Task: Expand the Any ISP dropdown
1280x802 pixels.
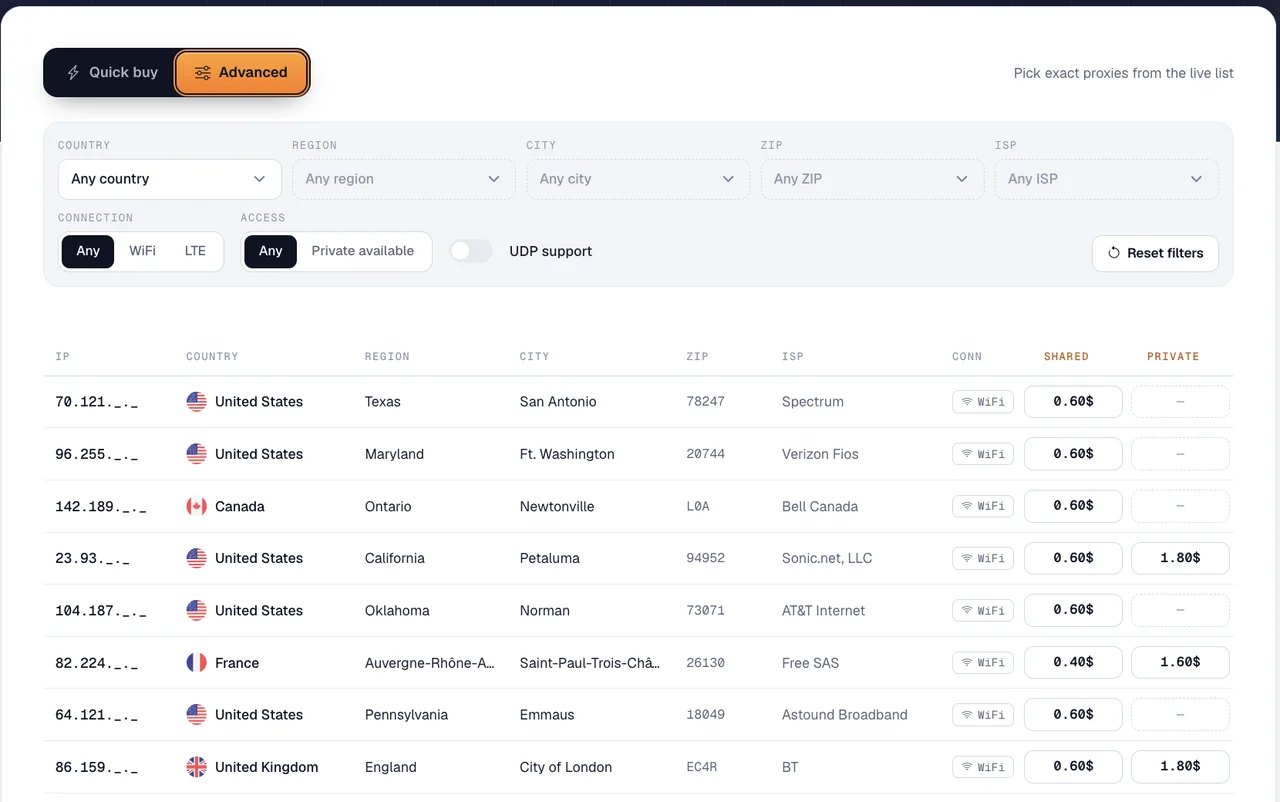Action: pos(1107,179)
